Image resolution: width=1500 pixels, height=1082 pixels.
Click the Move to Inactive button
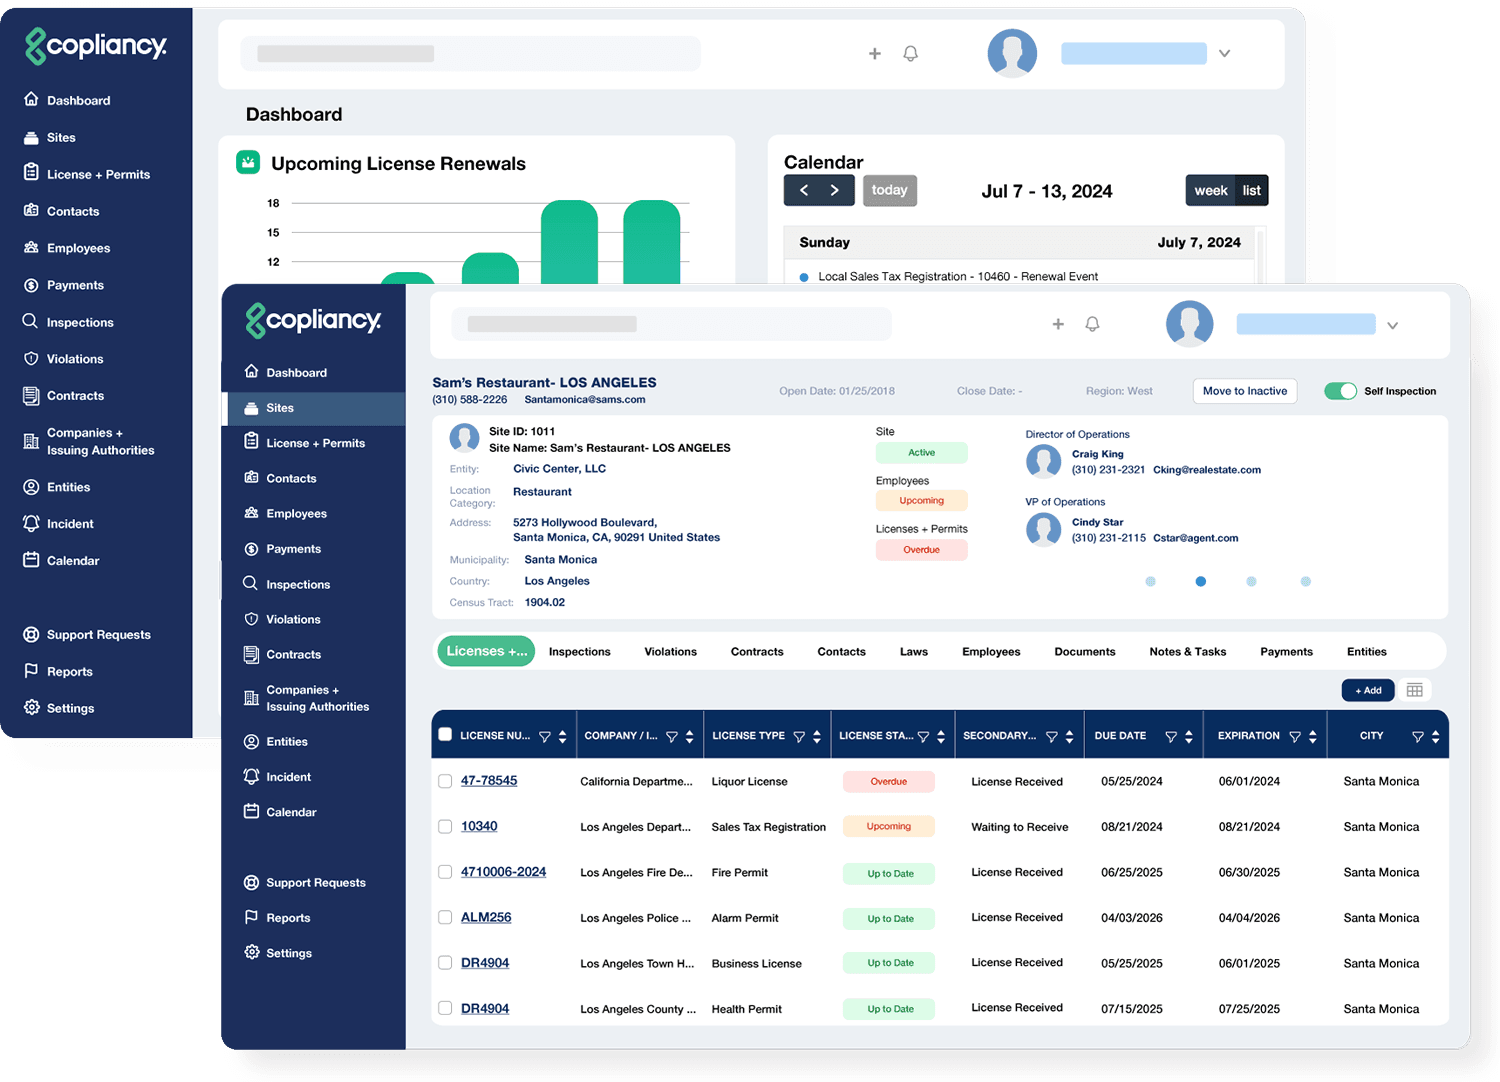[x=1244, y=391]
